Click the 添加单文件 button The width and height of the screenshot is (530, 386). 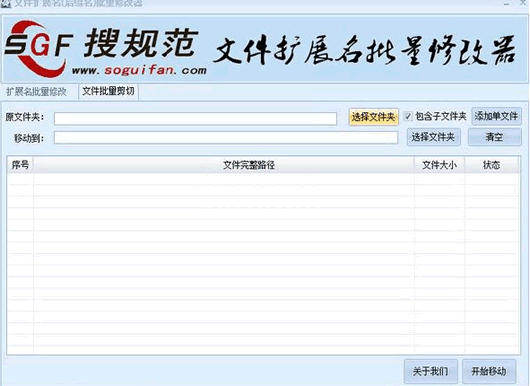pos(496,116)
